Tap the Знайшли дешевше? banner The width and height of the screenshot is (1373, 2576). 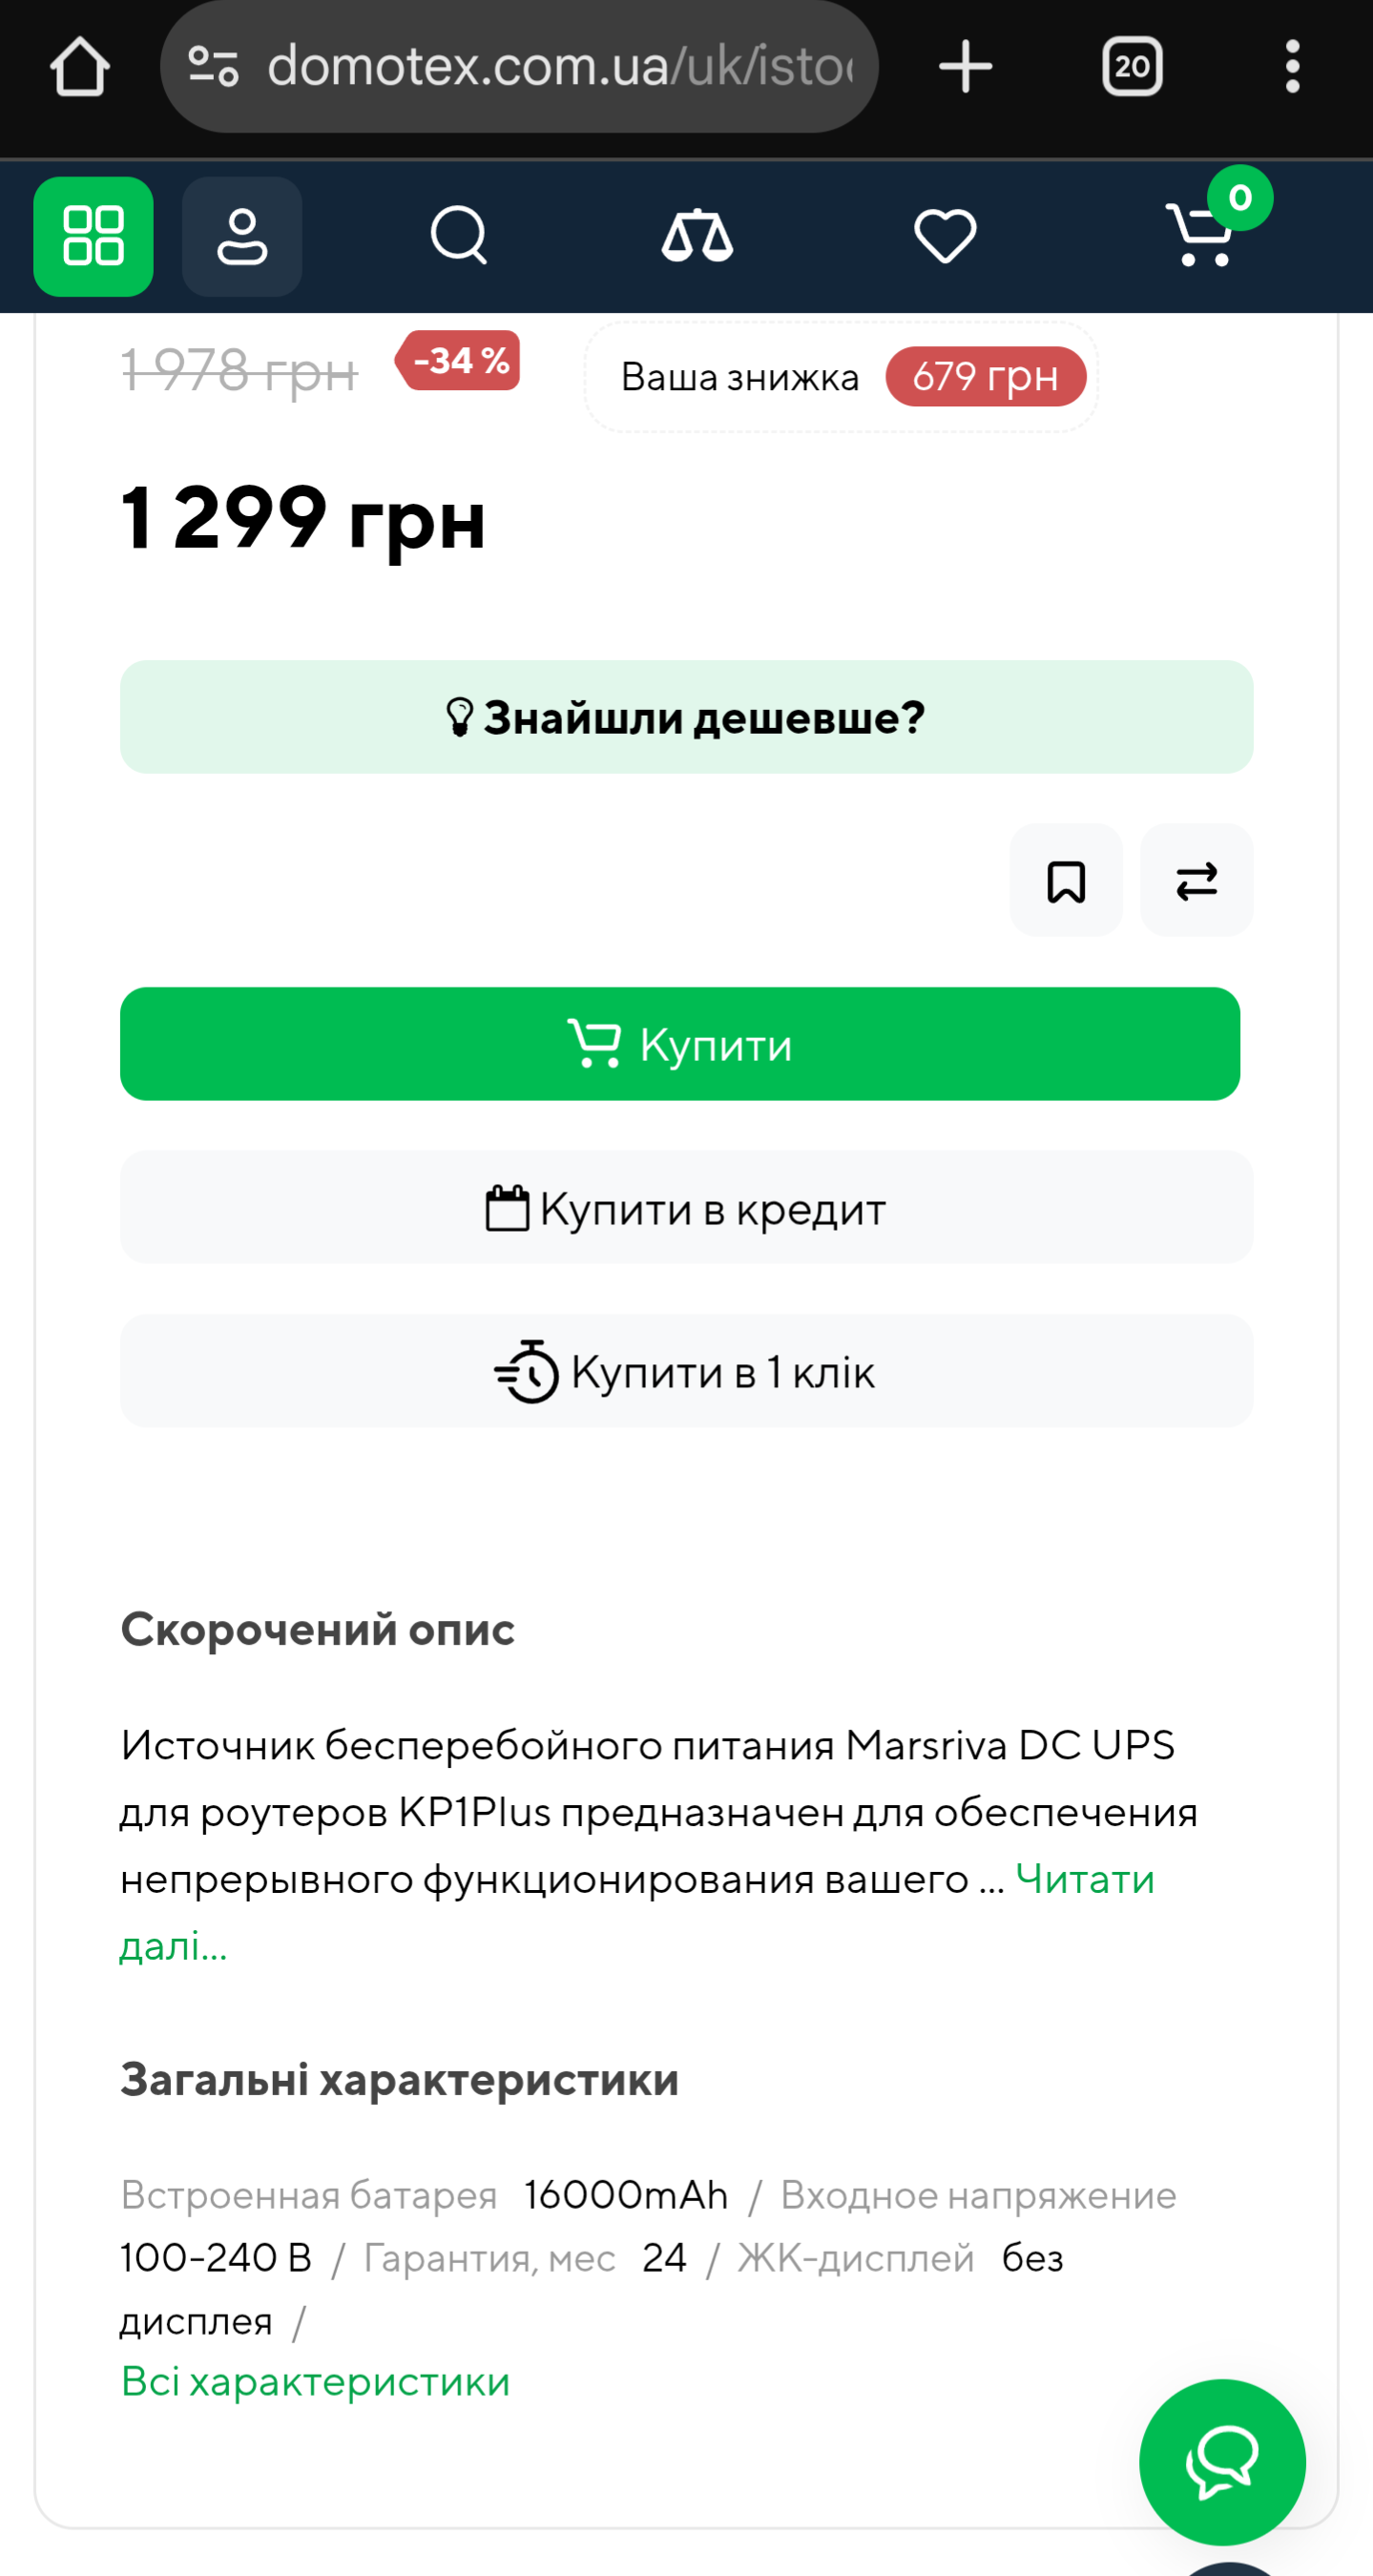686,717
